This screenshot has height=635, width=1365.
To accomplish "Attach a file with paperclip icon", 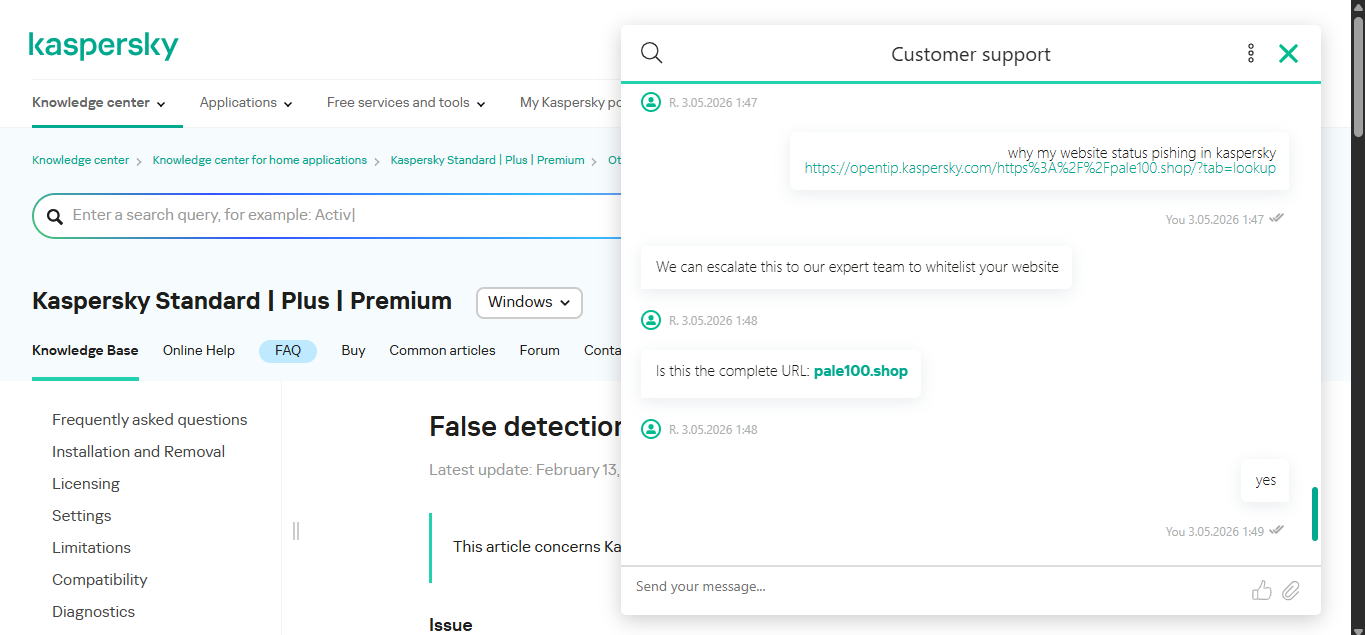I will tap(1291, 590).
